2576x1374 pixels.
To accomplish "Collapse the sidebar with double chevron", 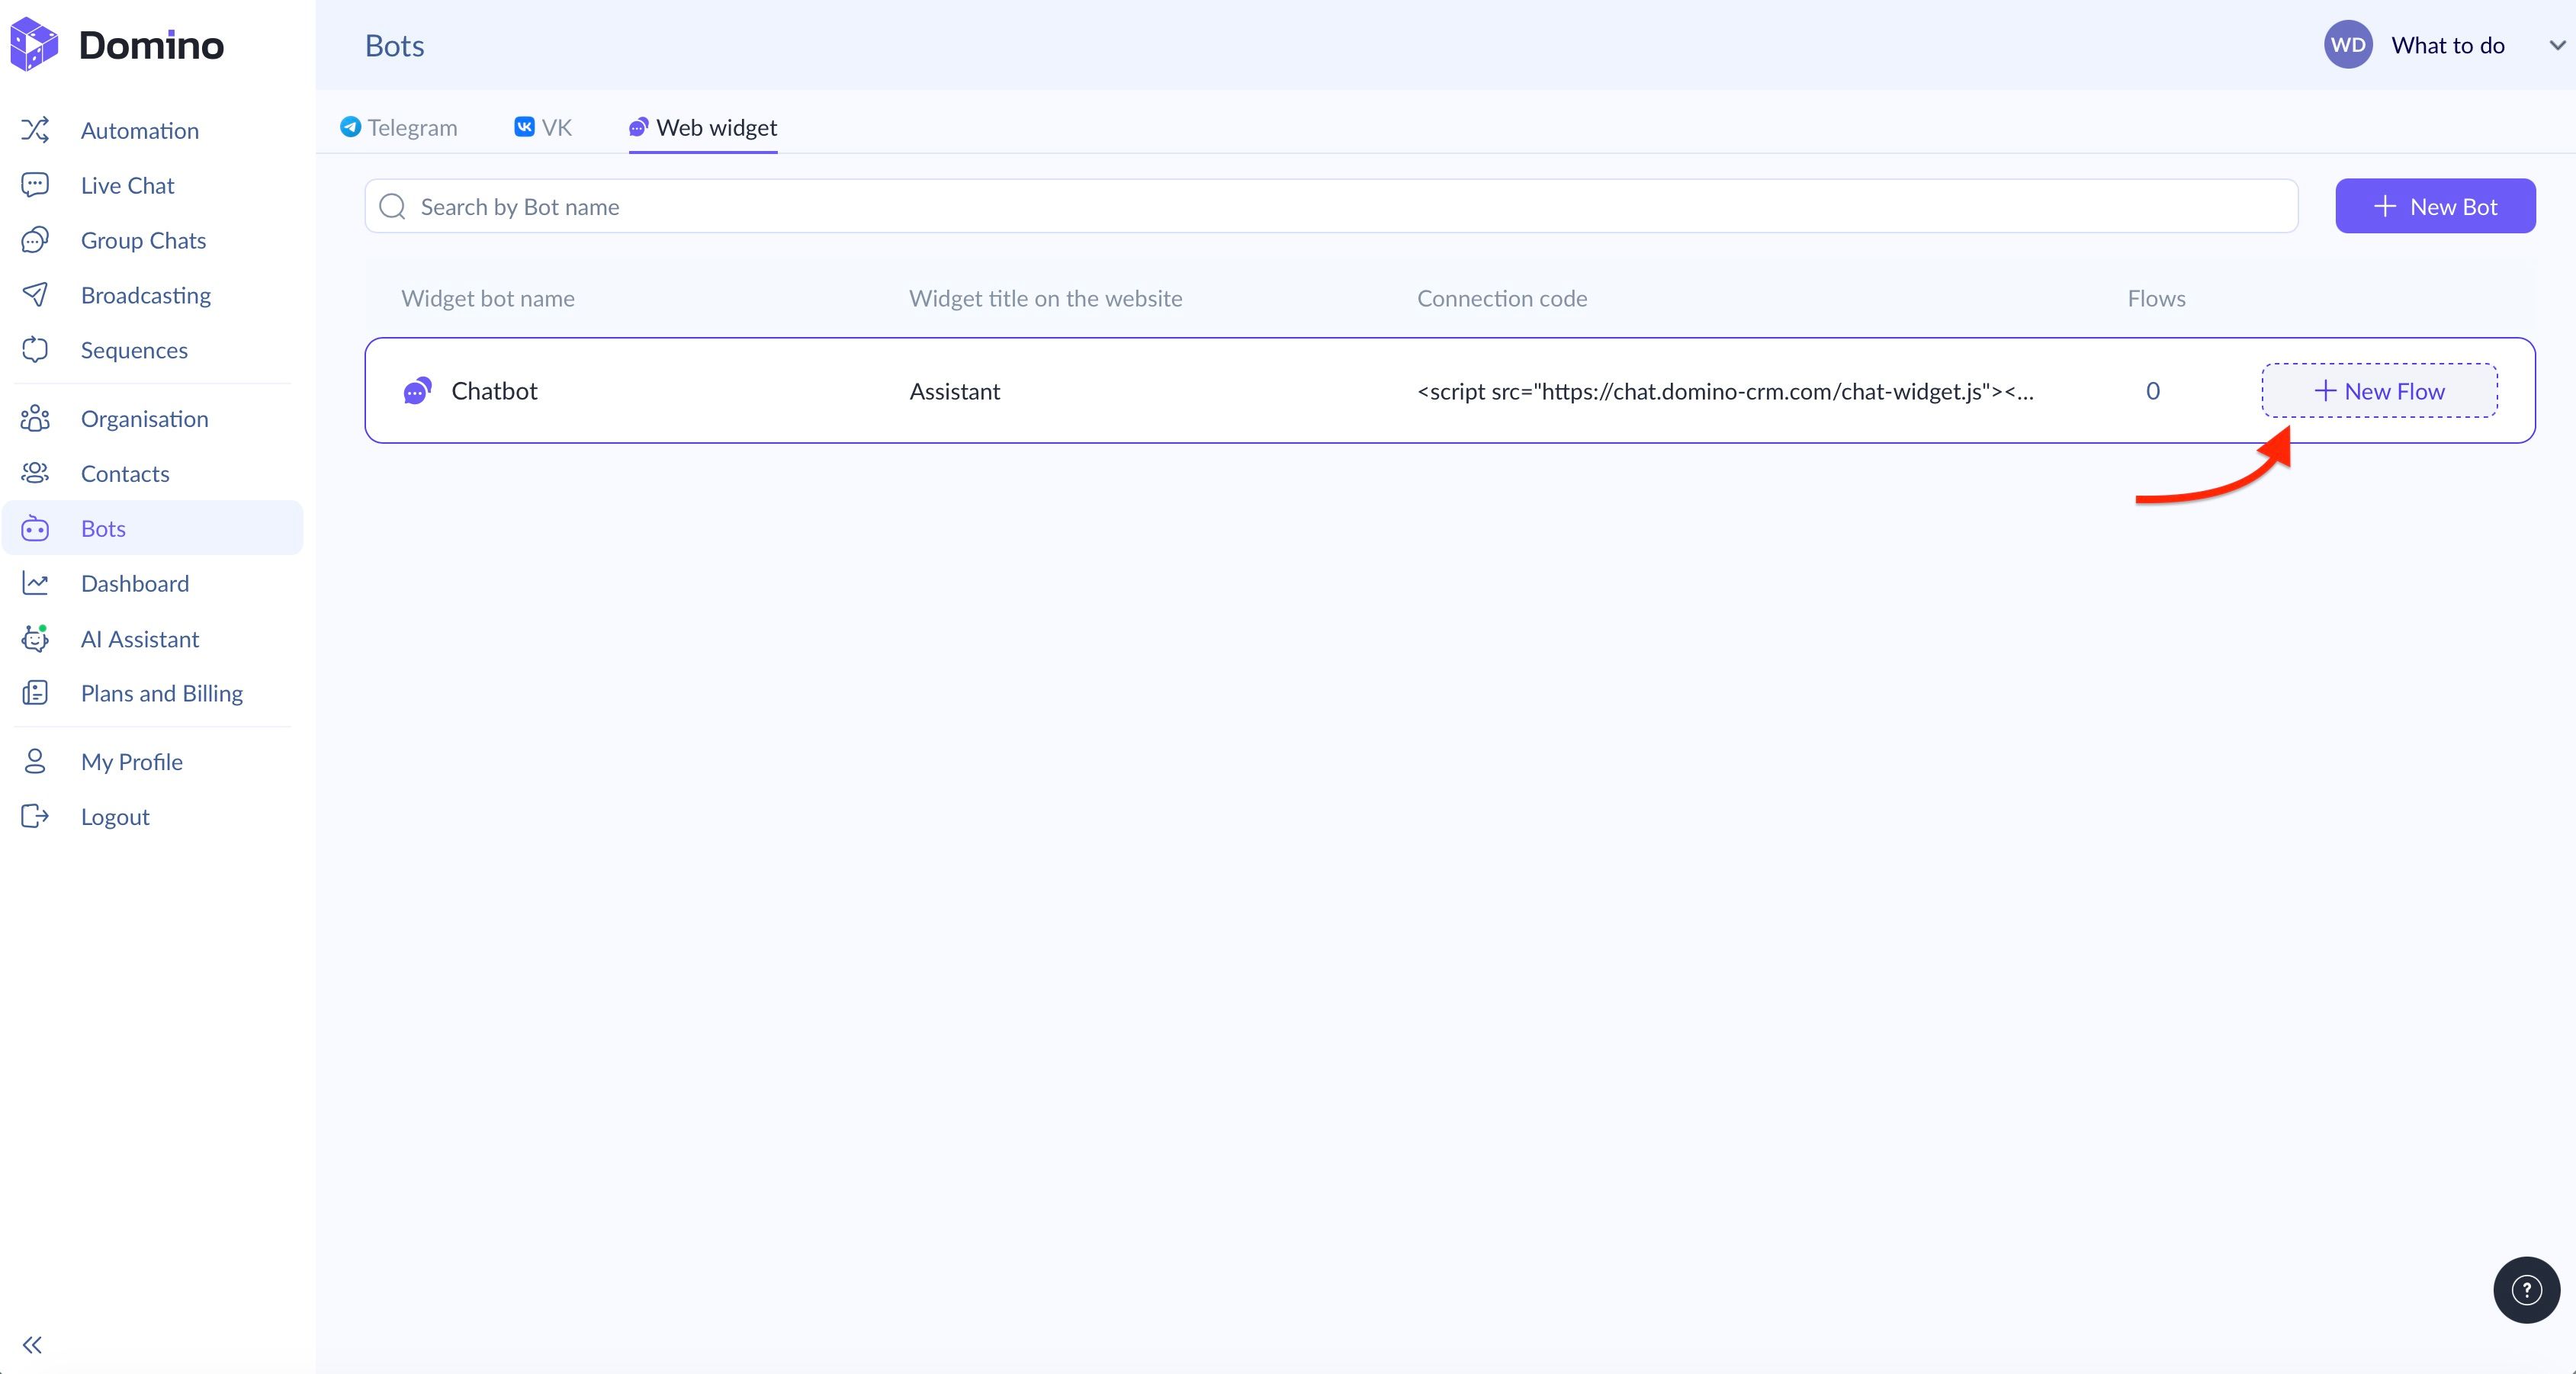I will point(32,1344).
